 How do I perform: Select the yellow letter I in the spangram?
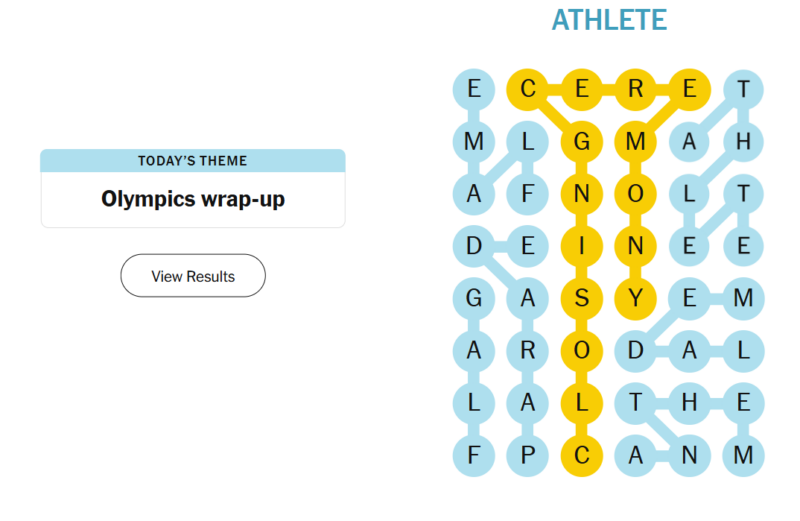point(581,245)
